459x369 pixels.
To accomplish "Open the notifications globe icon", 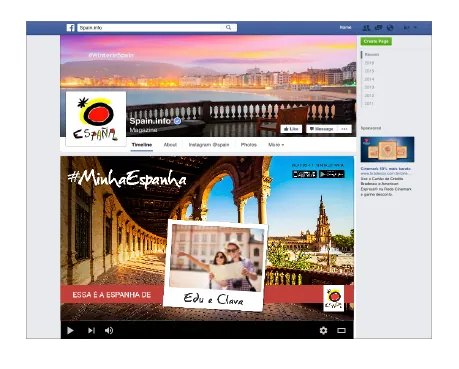I will [x=390, y=28].
